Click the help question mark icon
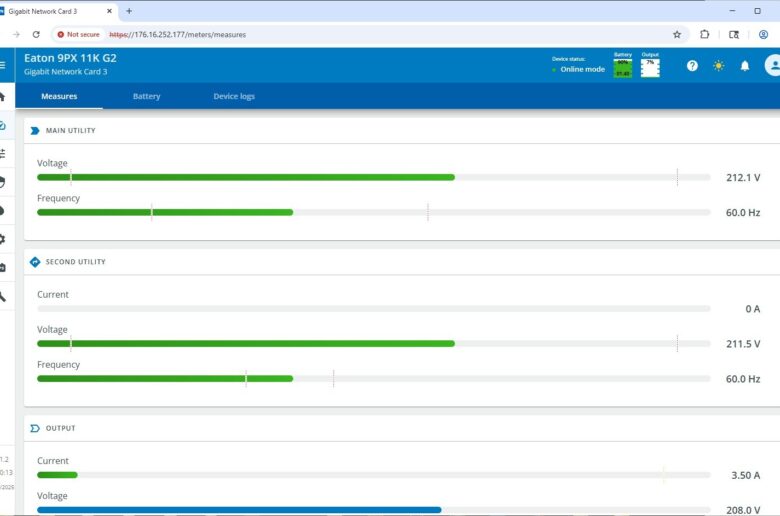Screen dimensions: 780x516 point(692,66)
